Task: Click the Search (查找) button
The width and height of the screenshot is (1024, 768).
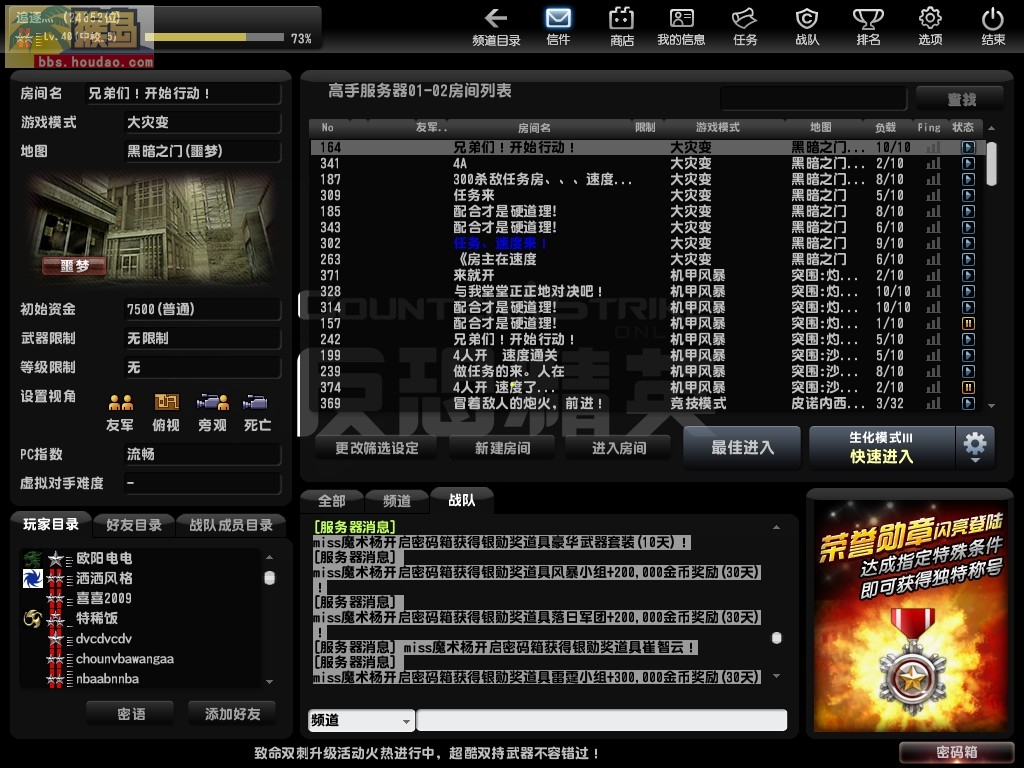Action: click(x=960, y=99)
